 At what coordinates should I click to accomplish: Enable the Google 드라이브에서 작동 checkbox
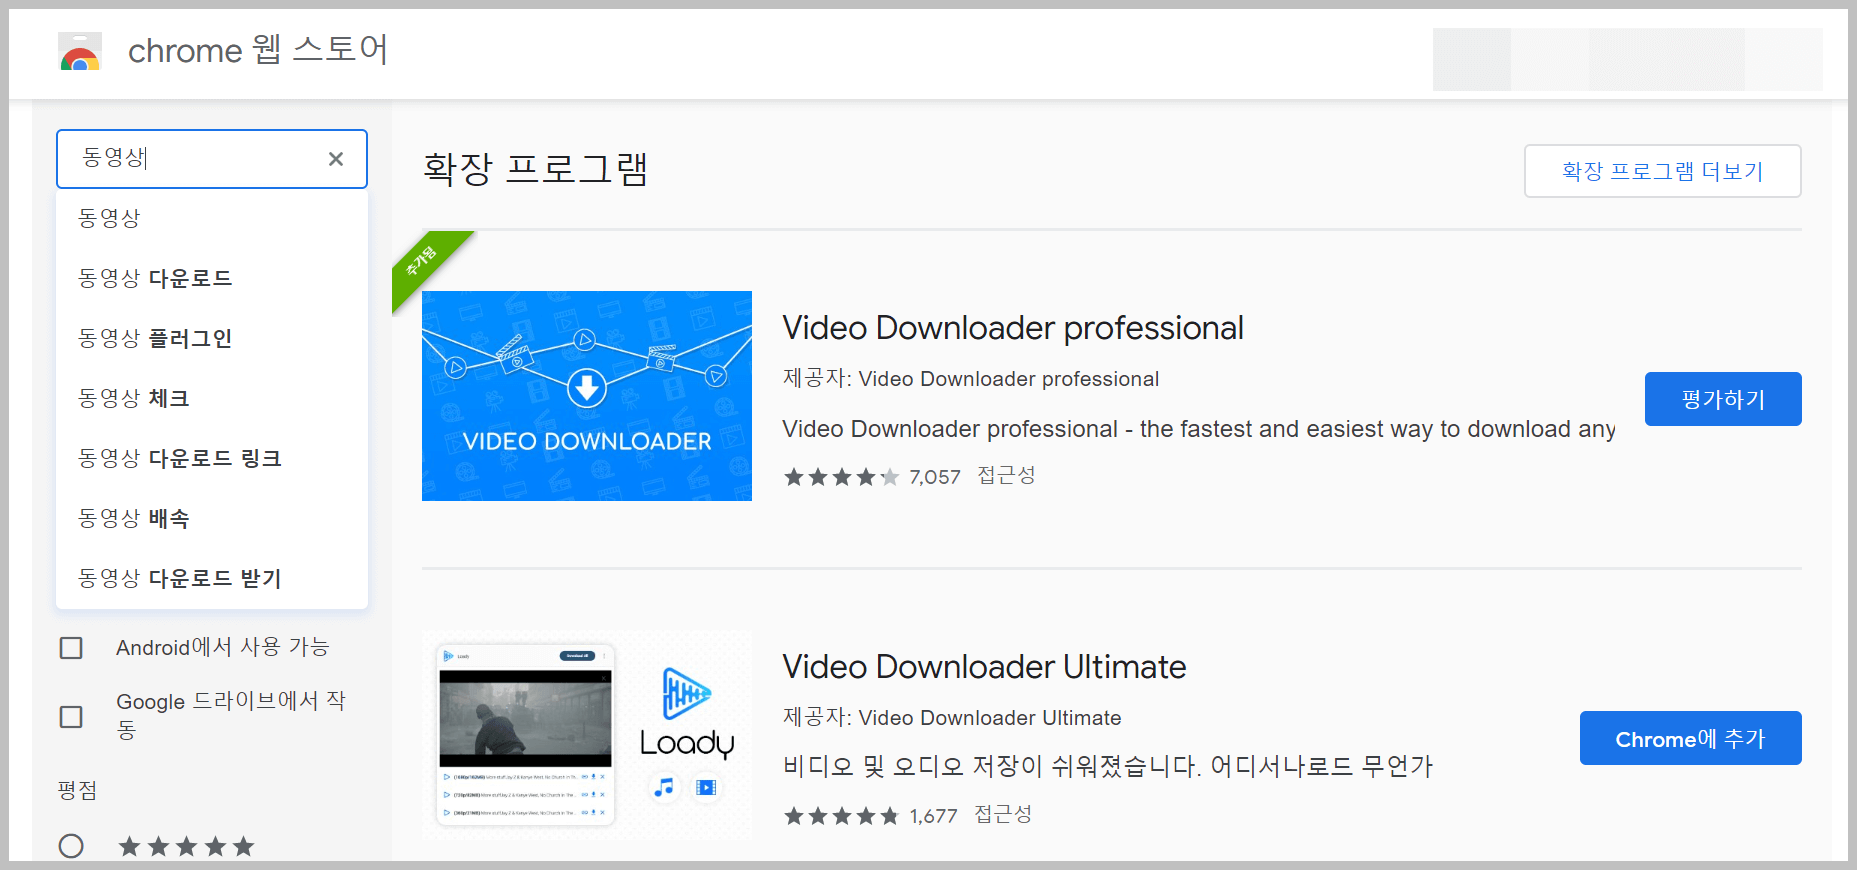tap(71, 717)
